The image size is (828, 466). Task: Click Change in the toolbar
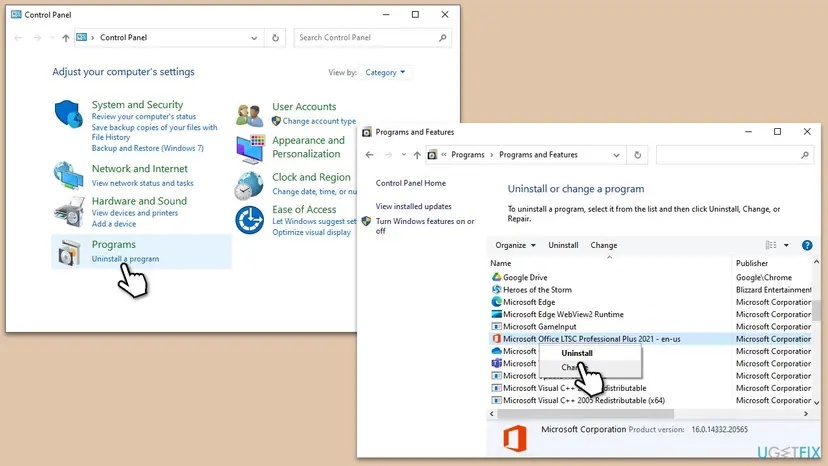point(604,245)
